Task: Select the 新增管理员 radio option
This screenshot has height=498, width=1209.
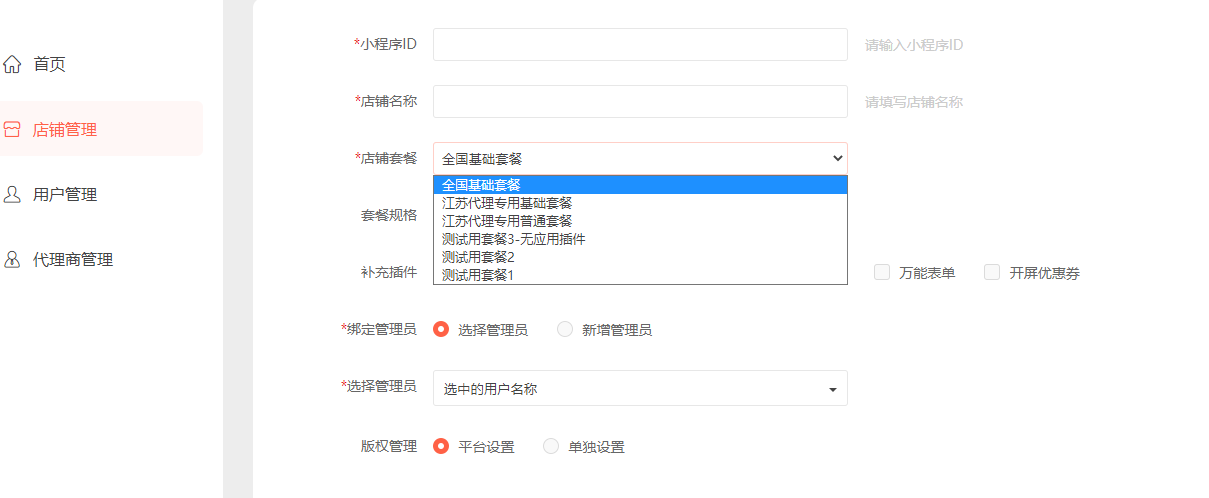Action: click(565, 329)
